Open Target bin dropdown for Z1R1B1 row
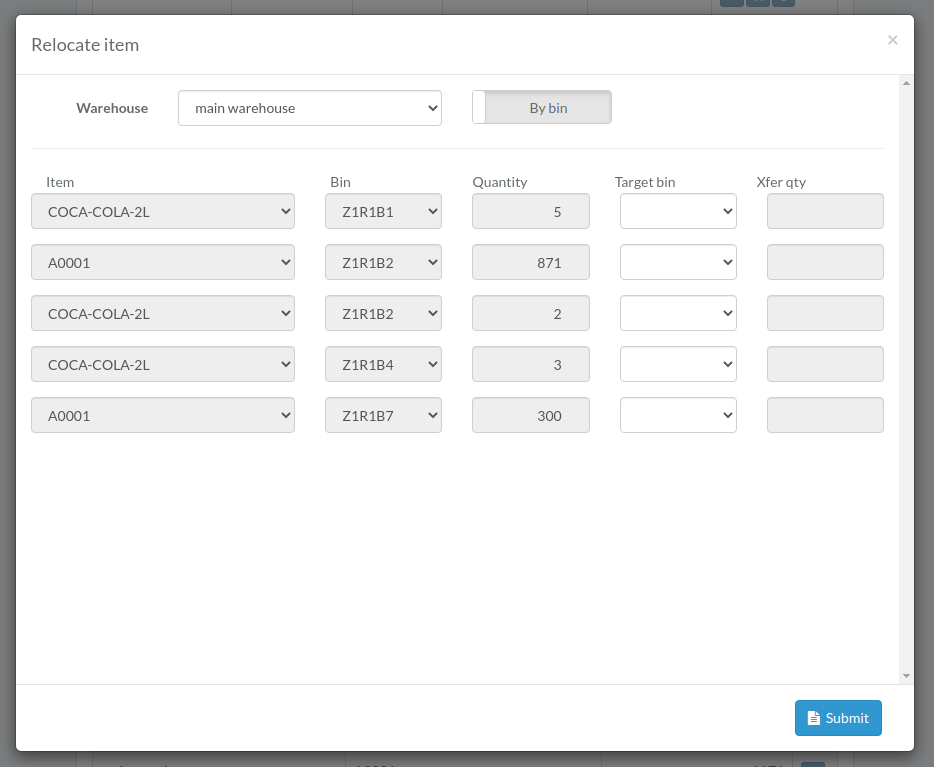Screen dimensions: 934x767 coord(678,211)
